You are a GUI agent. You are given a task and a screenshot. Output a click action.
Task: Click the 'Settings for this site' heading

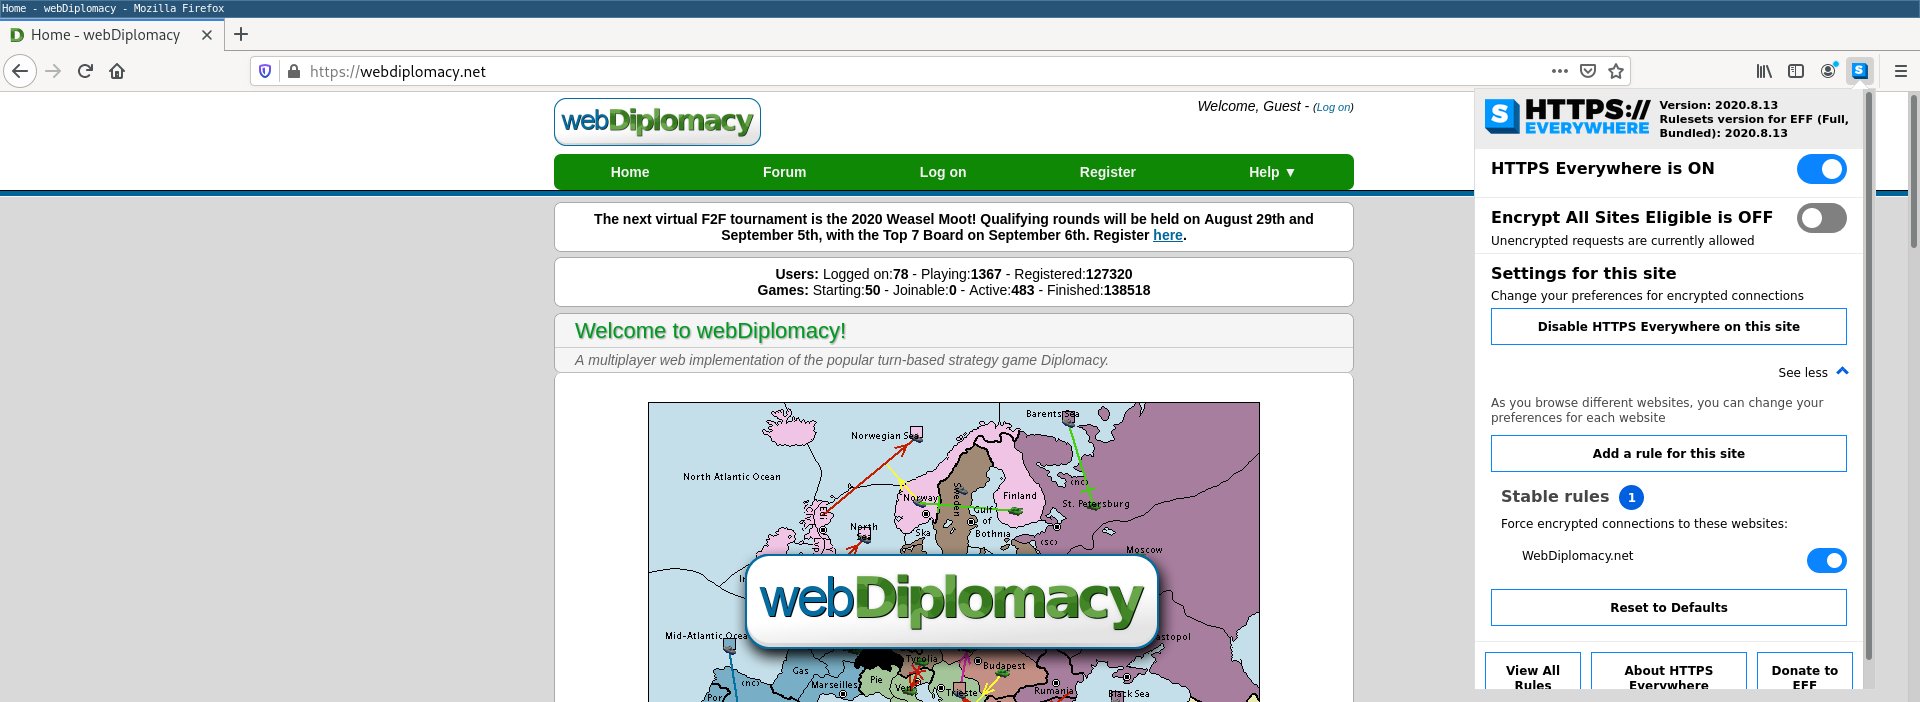[1583, 273]
